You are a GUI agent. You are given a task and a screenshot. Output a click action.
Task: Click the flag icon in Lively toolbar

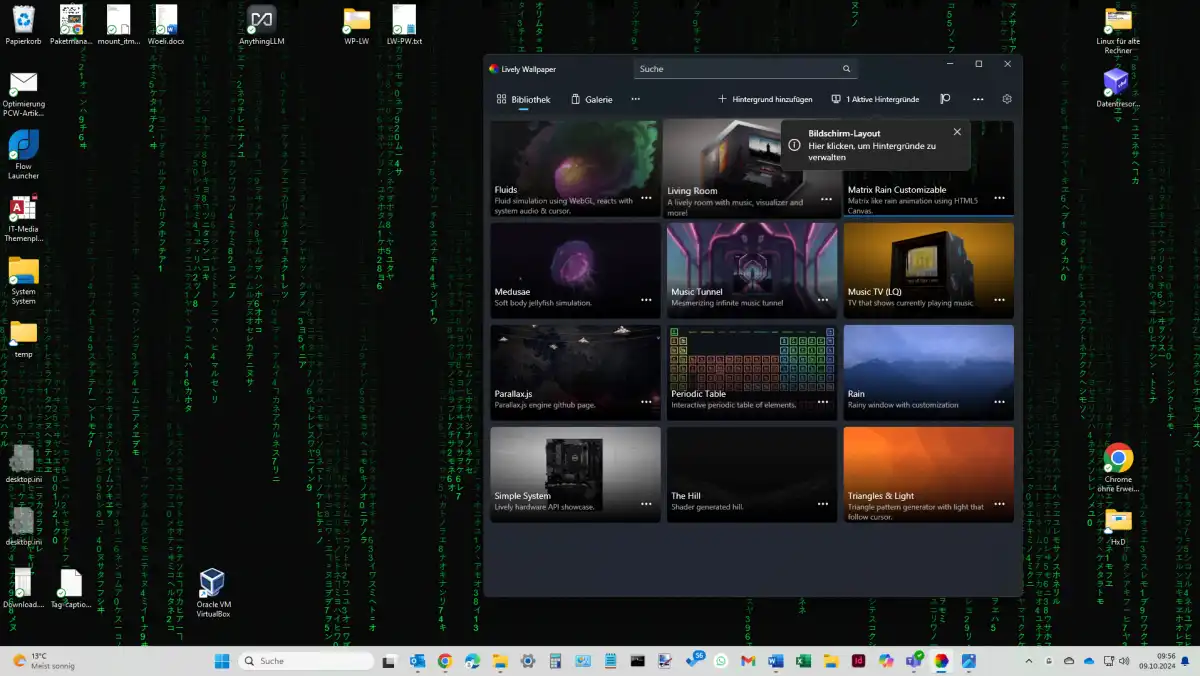pos(945,99)
